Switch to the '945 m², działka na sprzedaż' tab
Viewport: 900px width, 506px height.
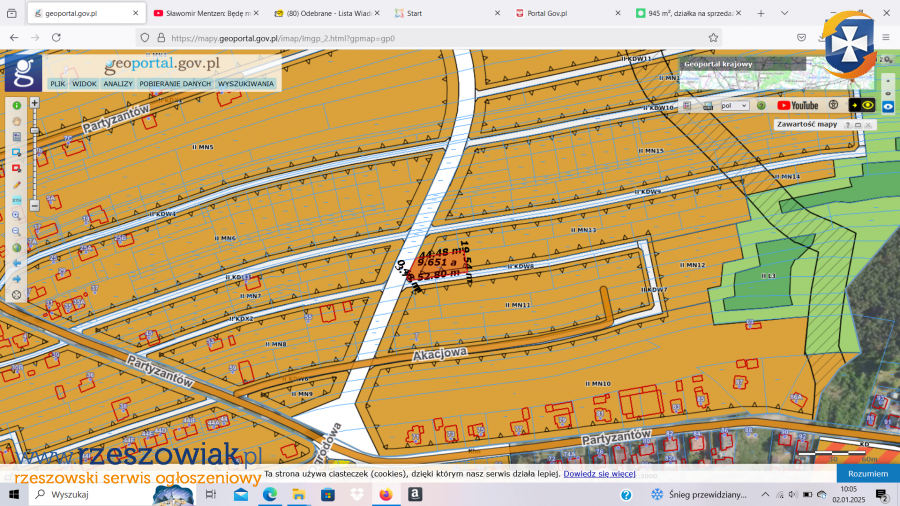point(688,13)
